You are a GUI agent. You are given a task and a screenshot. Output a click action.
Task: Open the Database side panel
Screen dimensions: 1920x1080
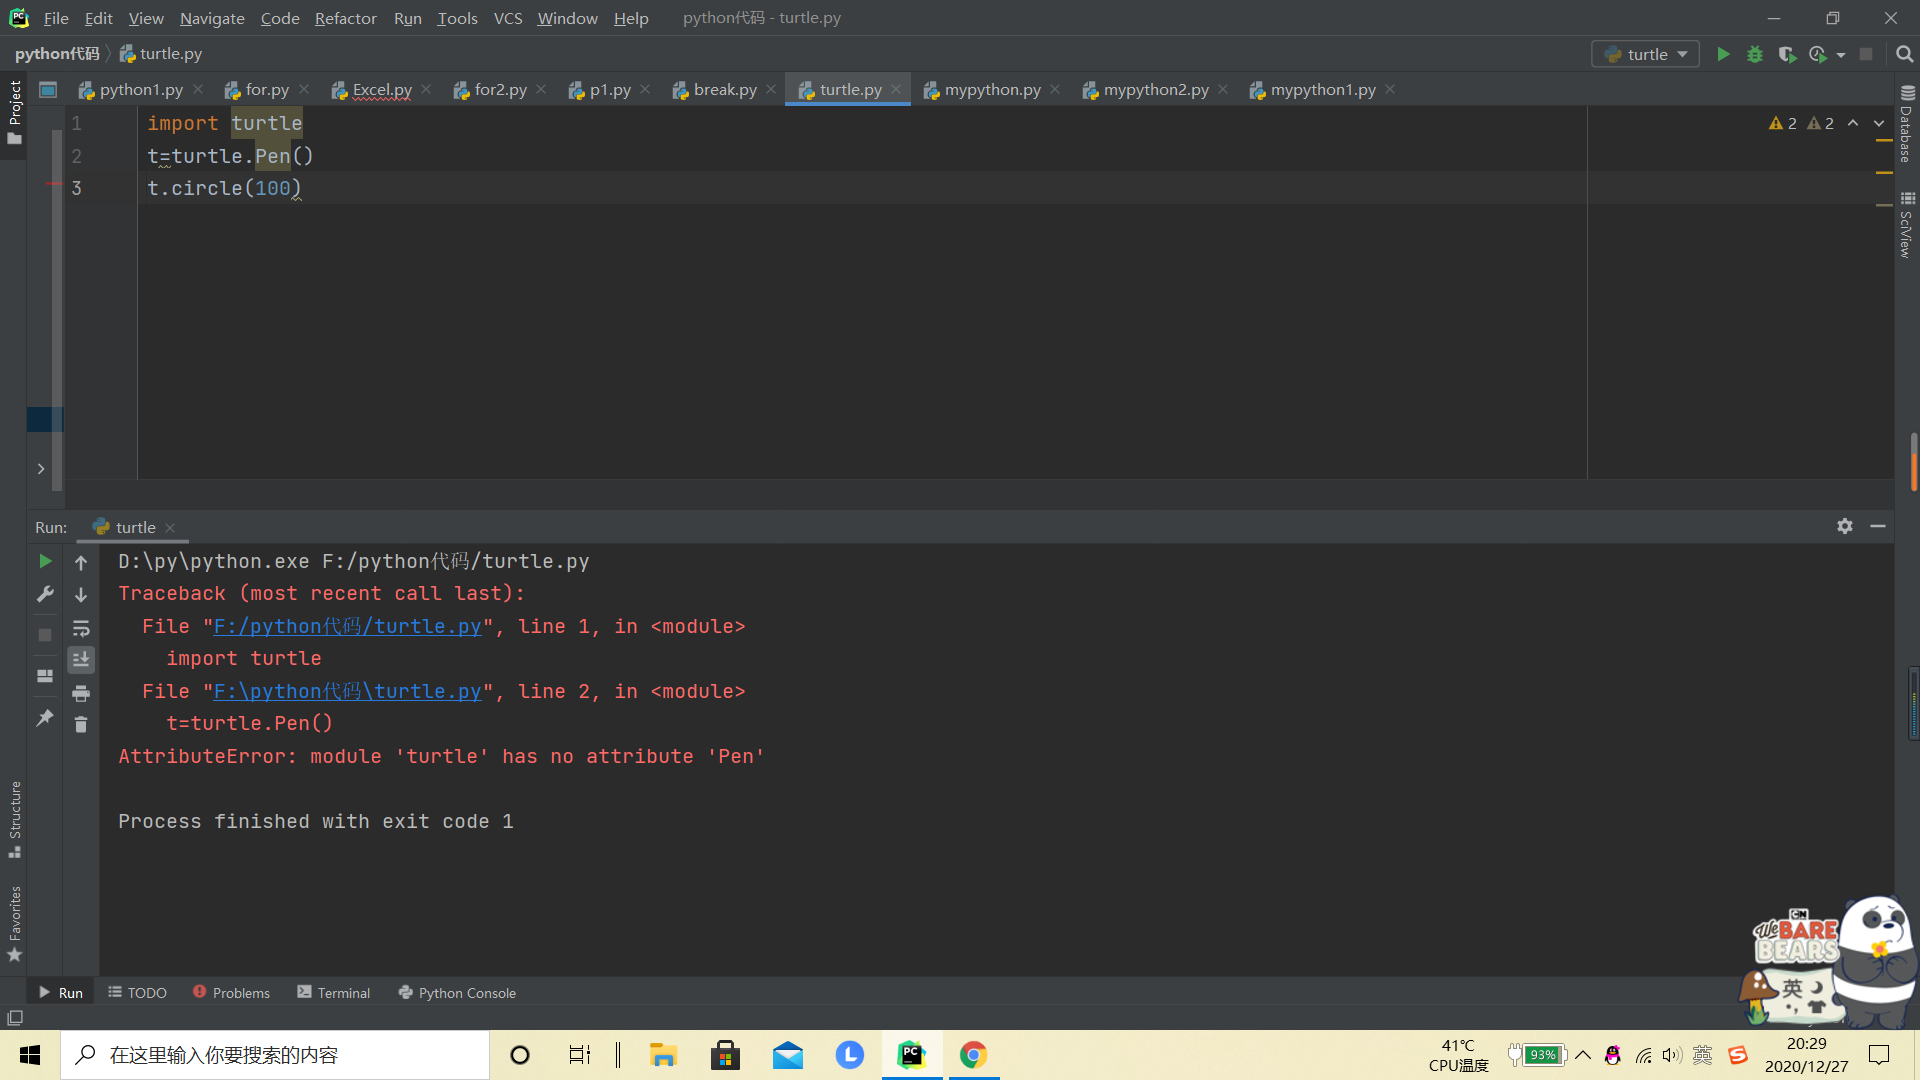[x=1906, y=124]
